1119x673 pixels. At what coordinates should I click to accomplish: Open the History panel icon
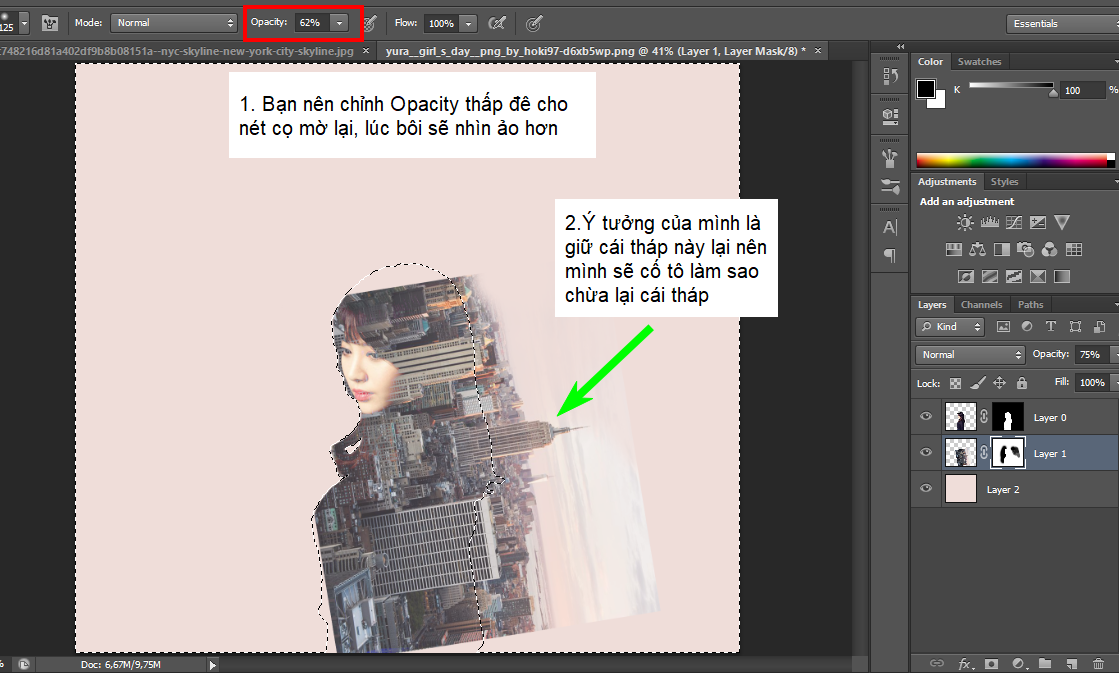click(x=889, y=75)
